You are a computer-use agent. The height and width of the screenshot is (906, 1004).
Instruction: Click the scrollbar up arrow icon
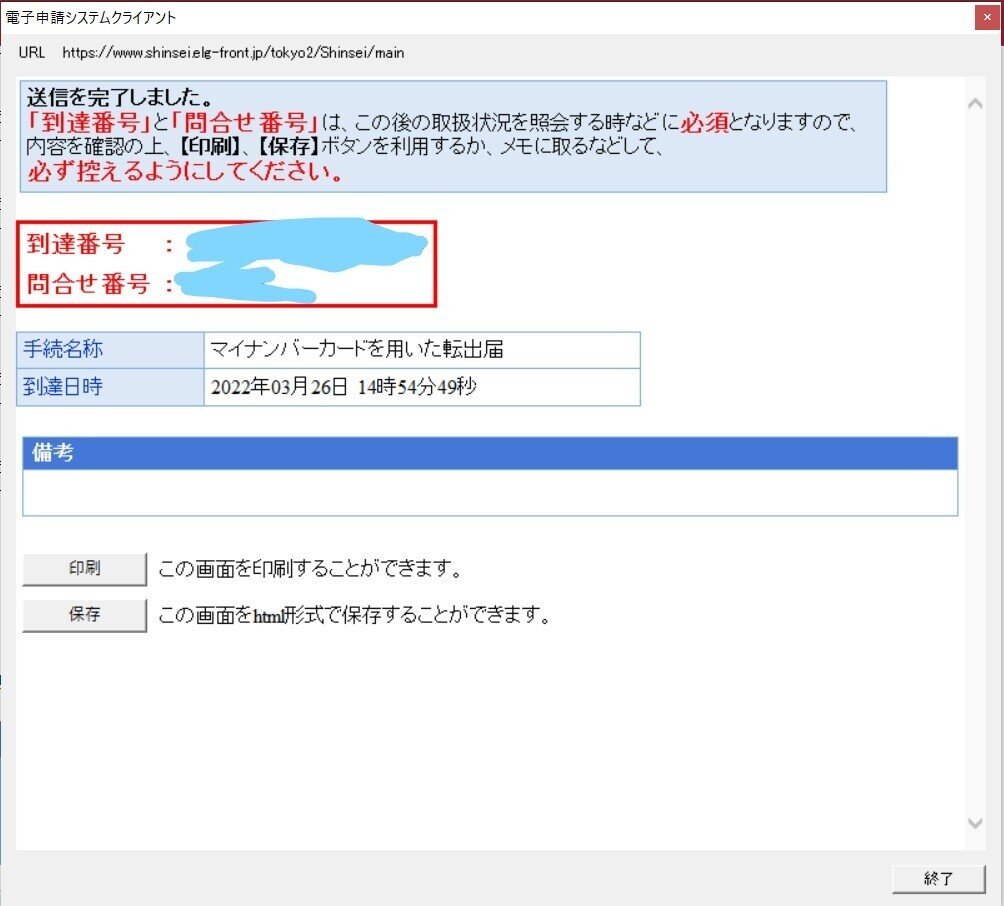975,102
